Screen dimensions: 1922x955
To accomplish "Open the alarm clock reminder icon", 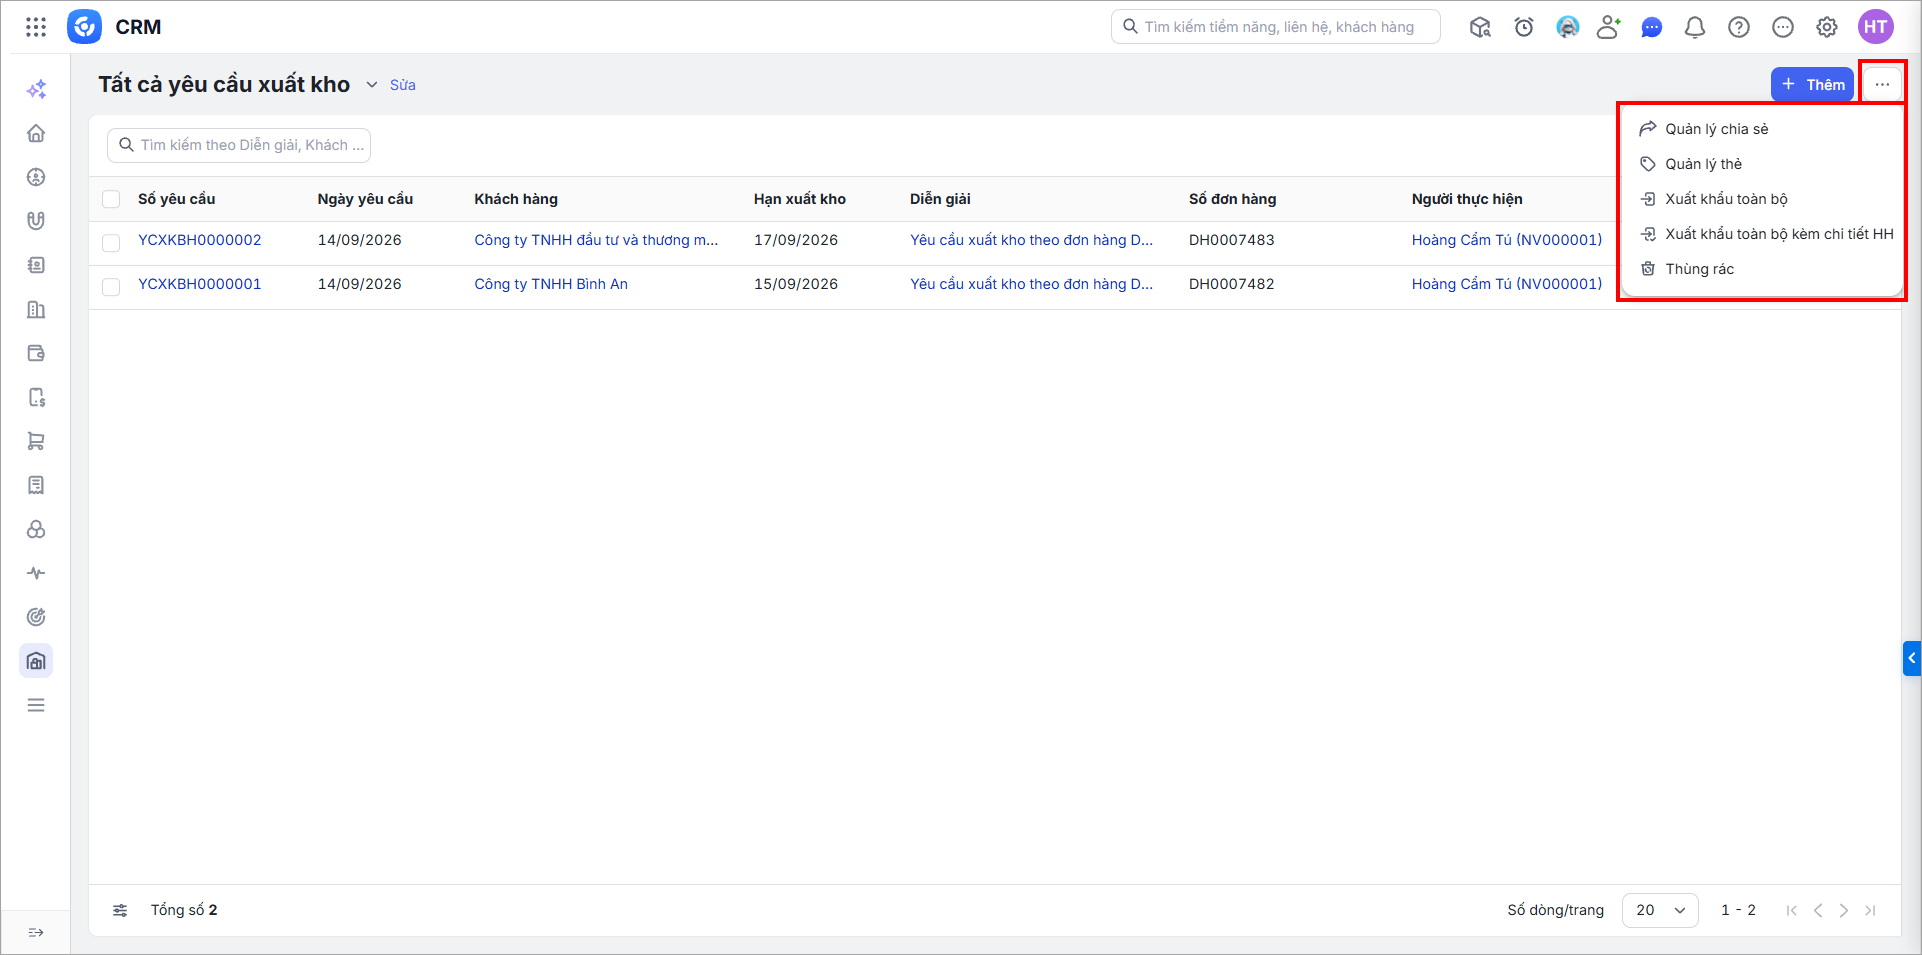I will 1524,27.
